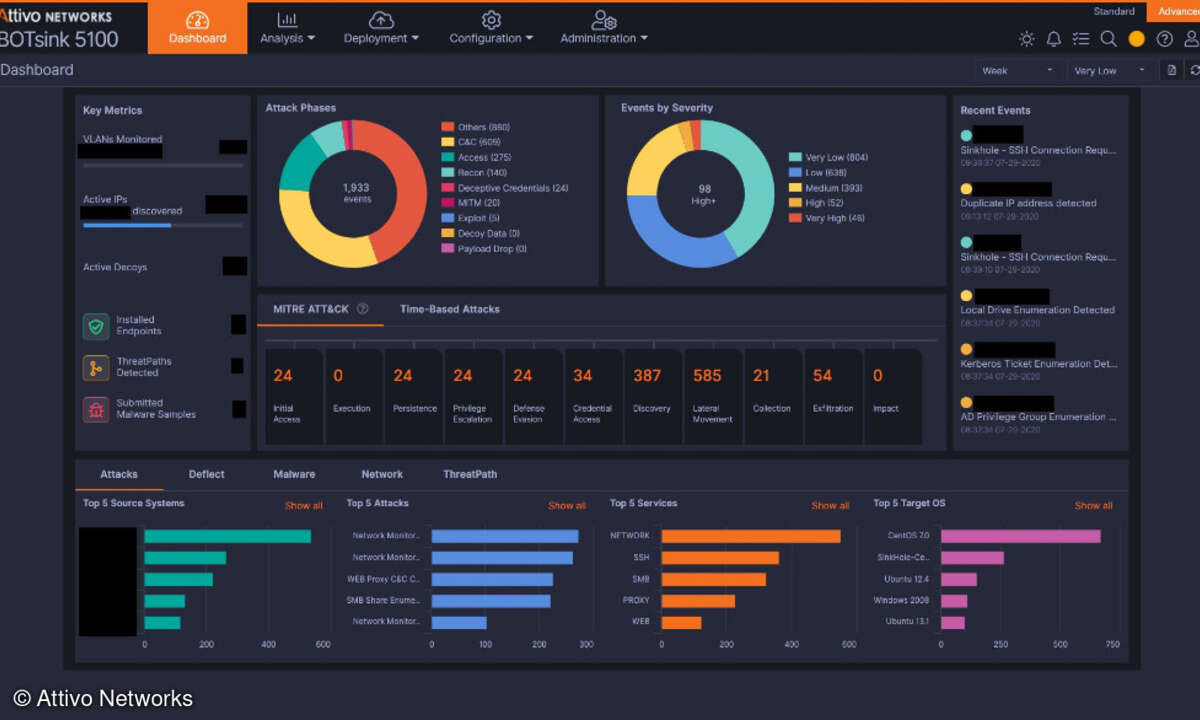Image resolution: width=1200 pixels, height=720 pixels.
Task: Switch to Advanced mode
Action: [x=1177, y=11]
